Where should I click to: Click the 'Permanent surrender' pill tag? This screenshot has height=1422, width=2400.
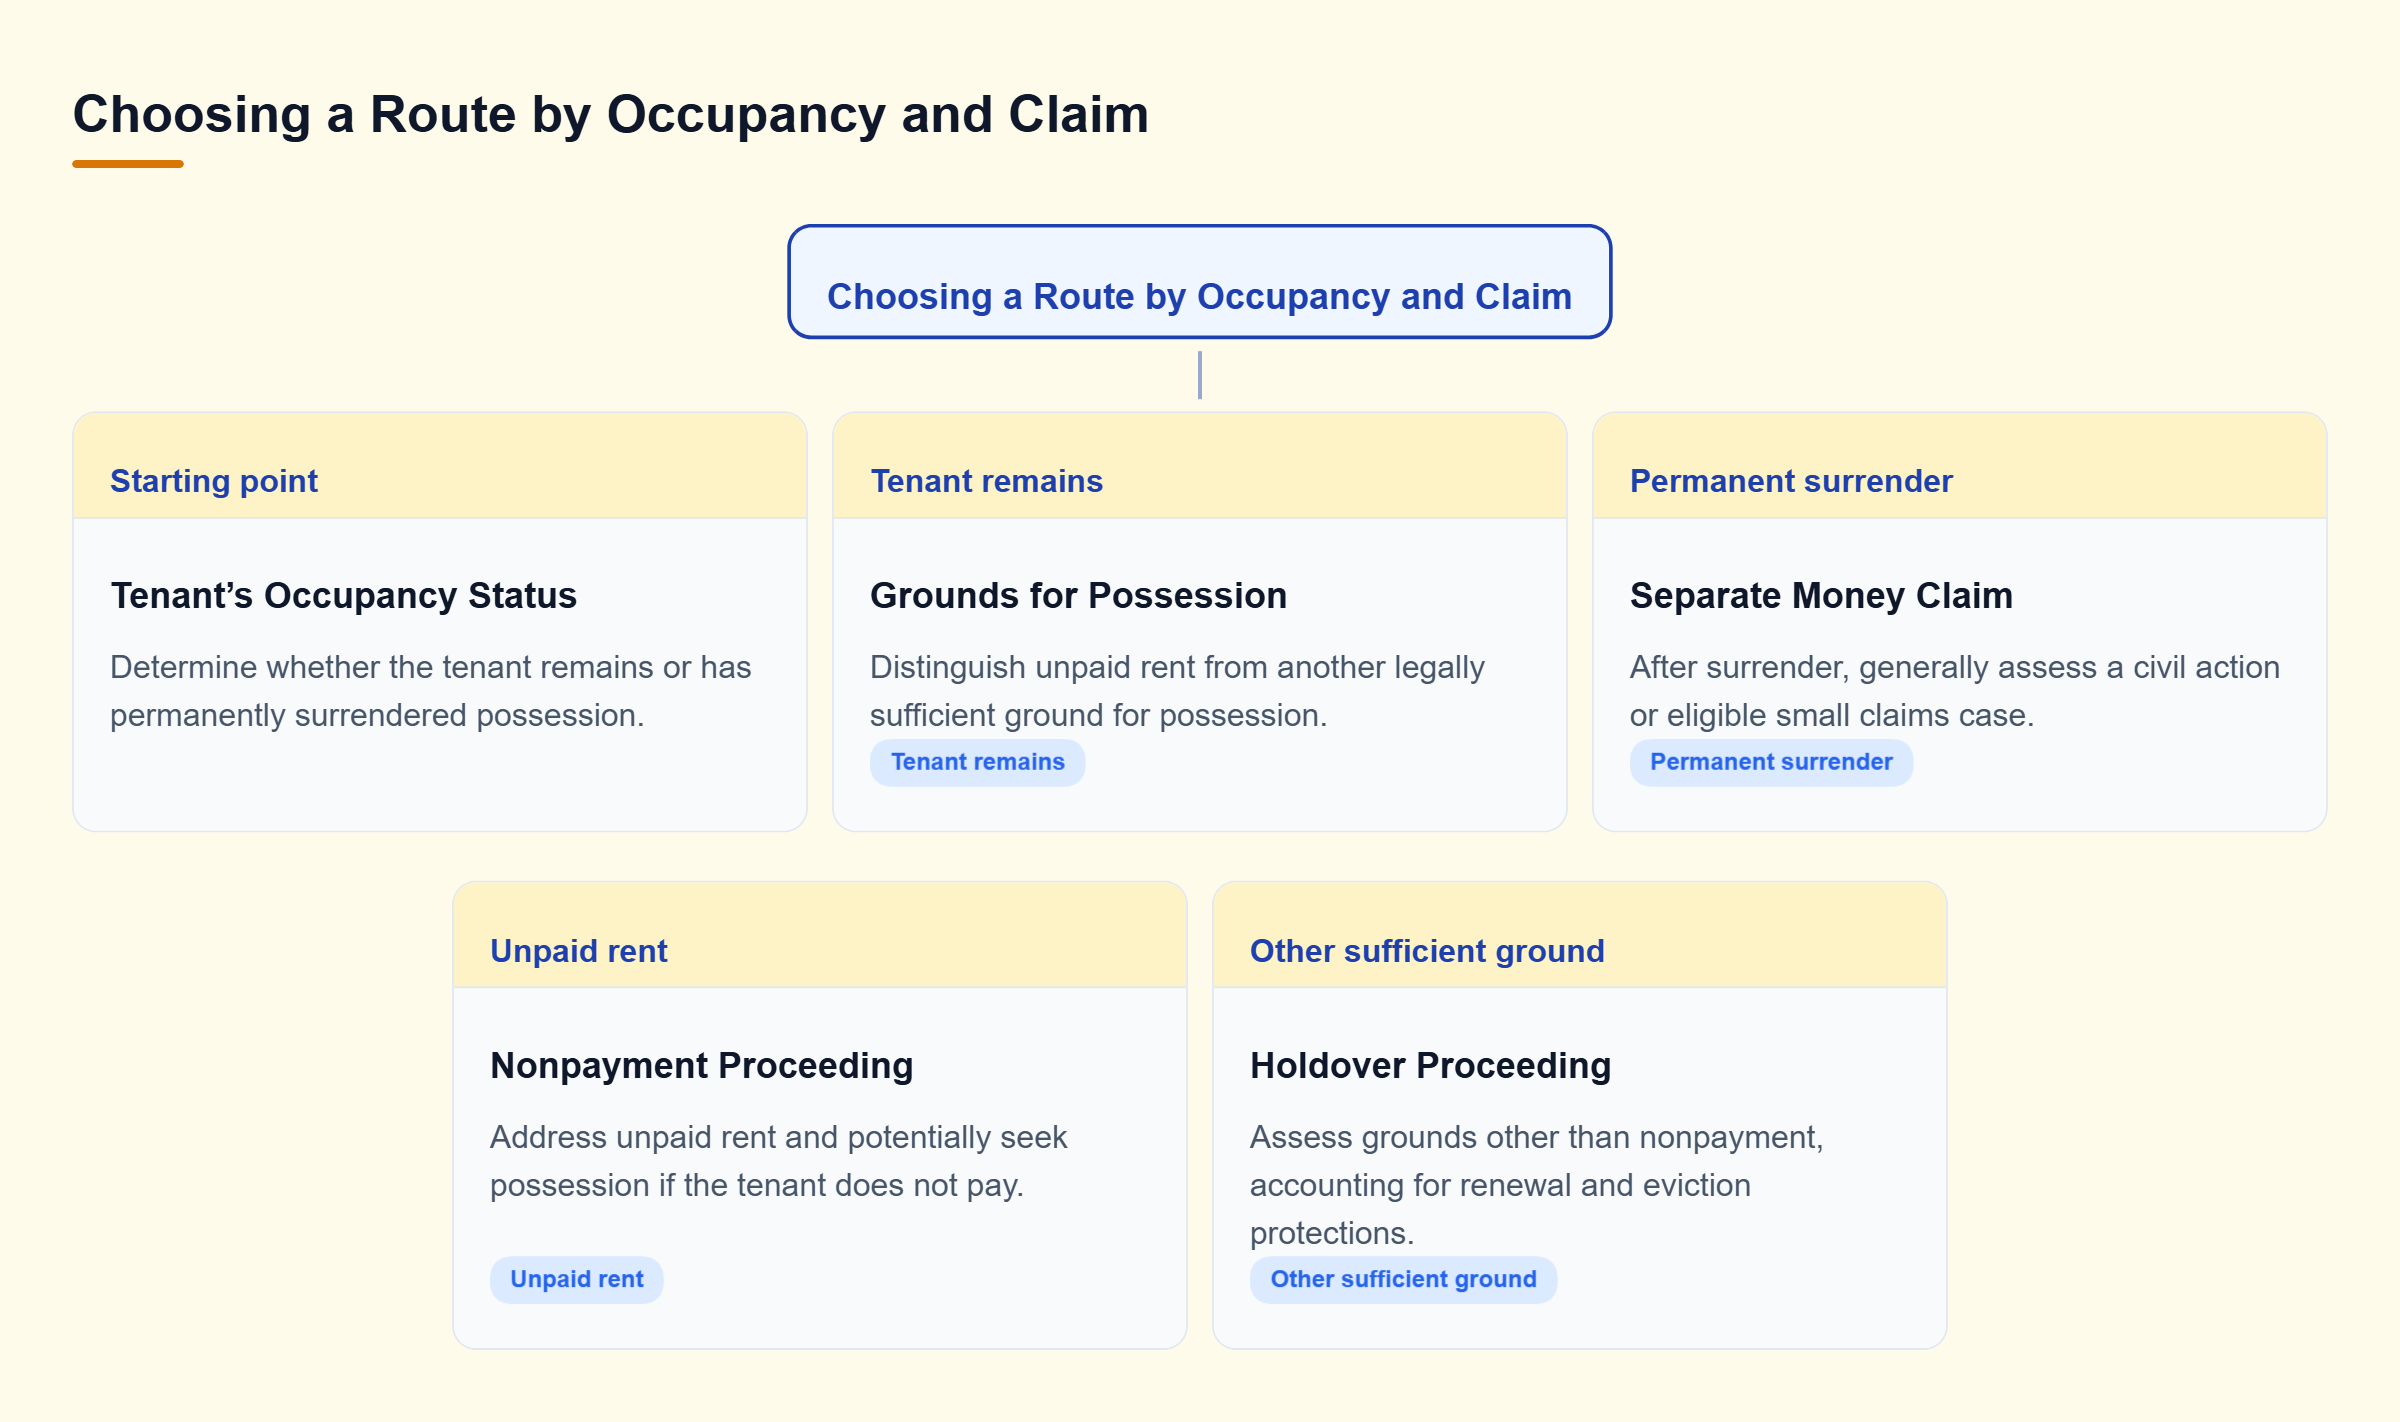tap(1771, 762)
